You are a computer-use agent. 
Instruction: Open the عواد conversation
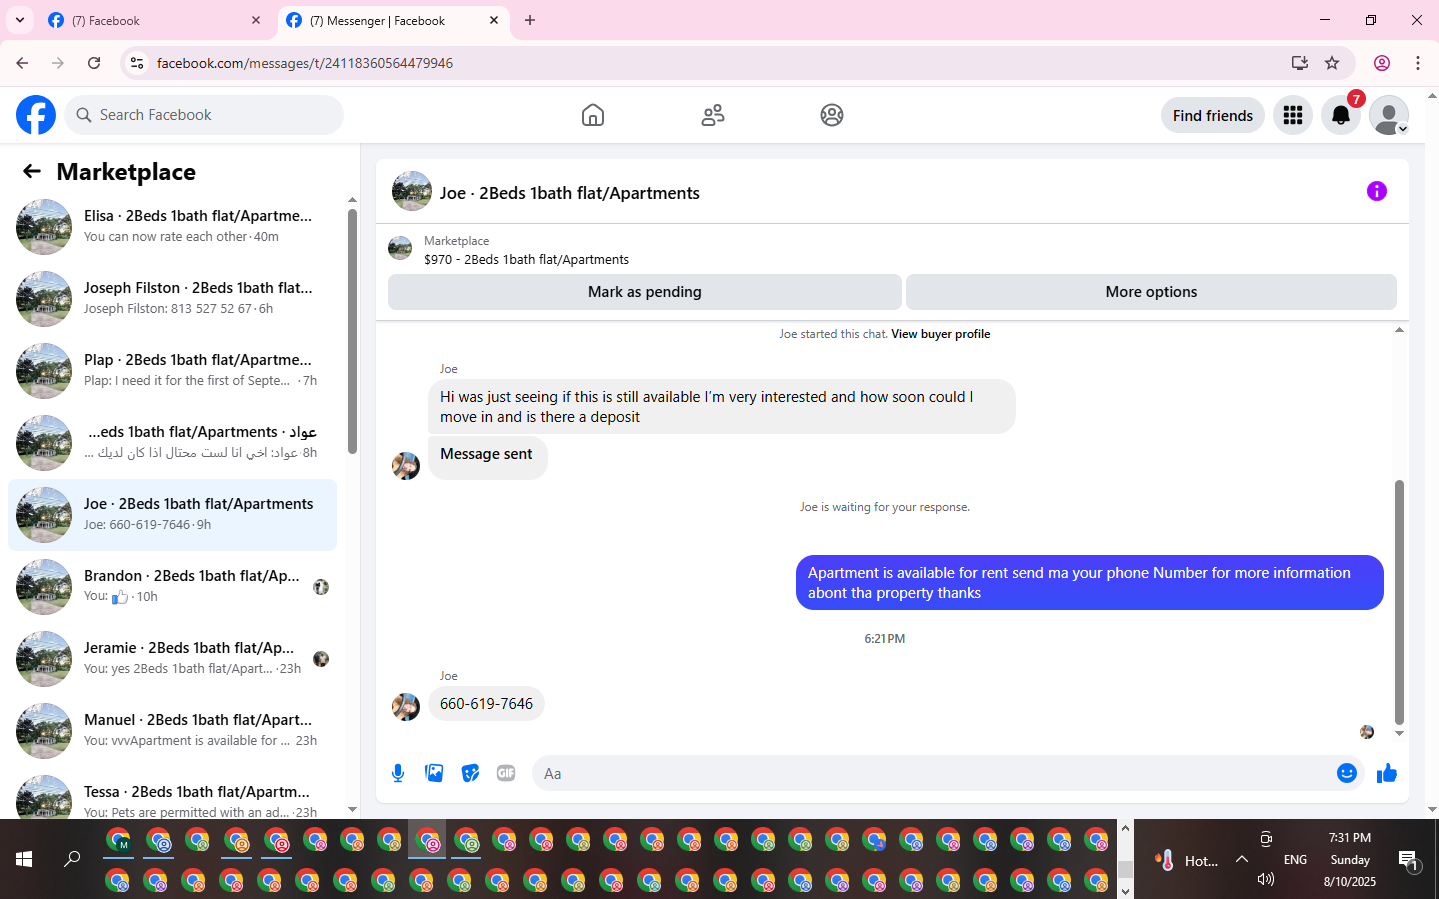tap(172, 443)
